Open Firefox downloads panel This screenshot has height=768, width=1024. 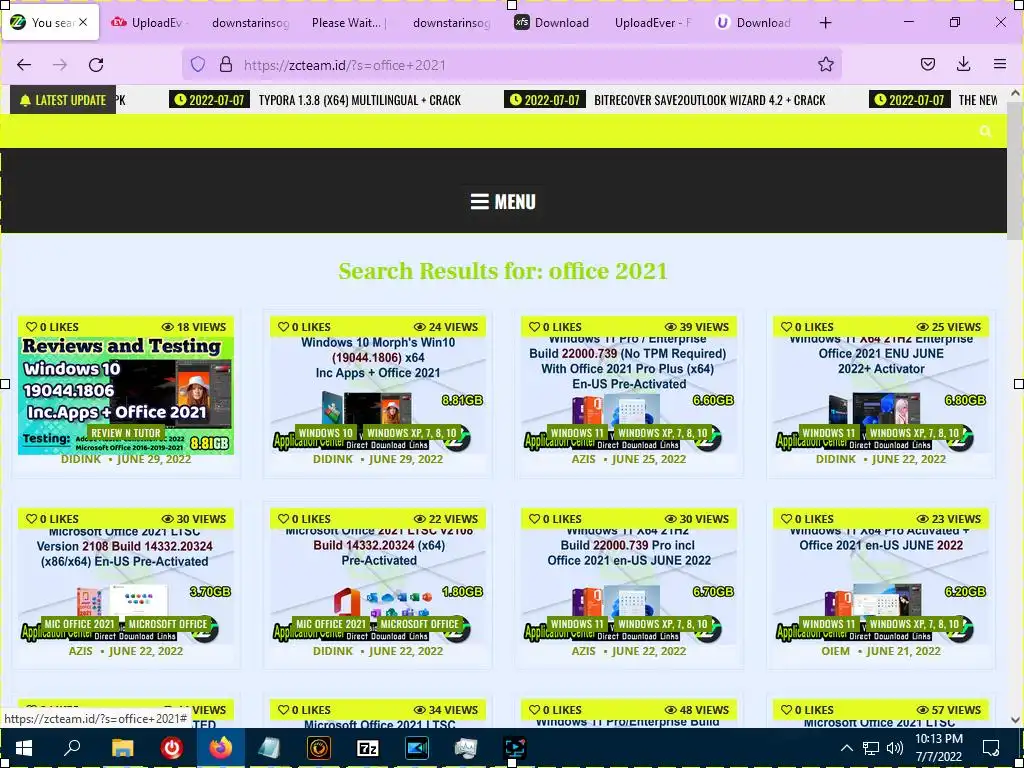coord(963,64)
